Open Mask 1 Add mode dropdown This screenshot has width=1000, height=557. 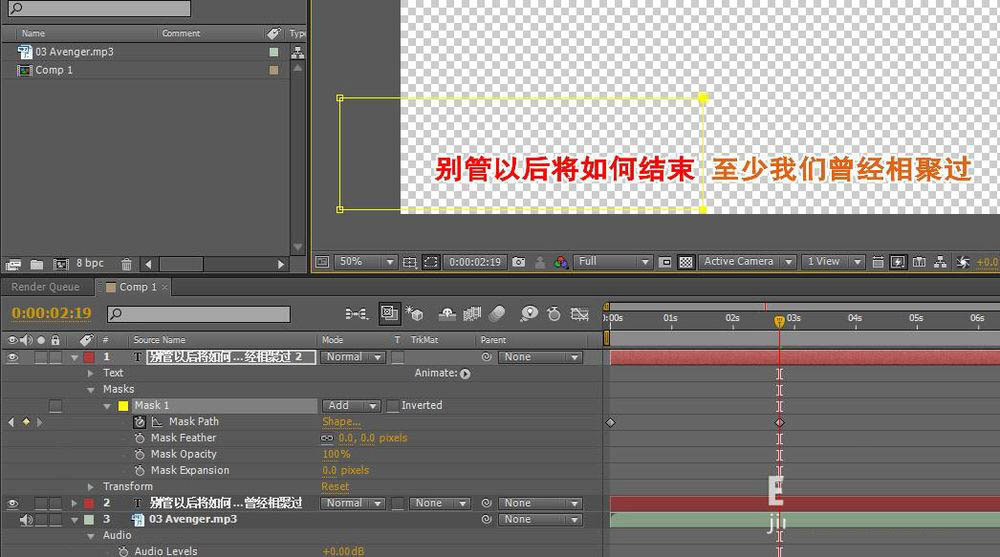(351, 406)
